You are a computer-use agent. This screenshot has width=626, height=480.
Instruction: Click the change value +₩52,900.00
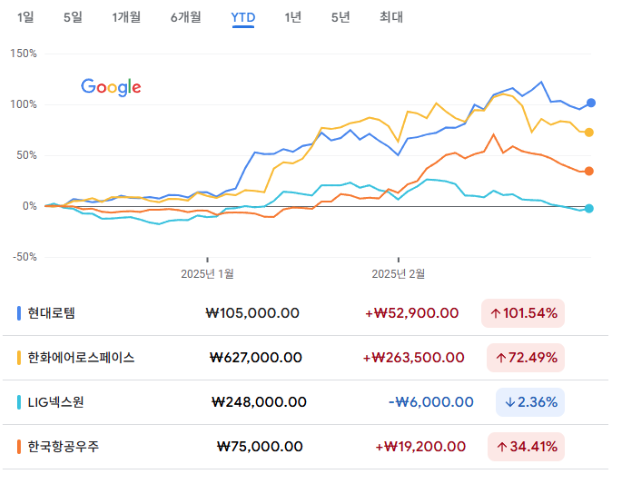pos(412,313)
